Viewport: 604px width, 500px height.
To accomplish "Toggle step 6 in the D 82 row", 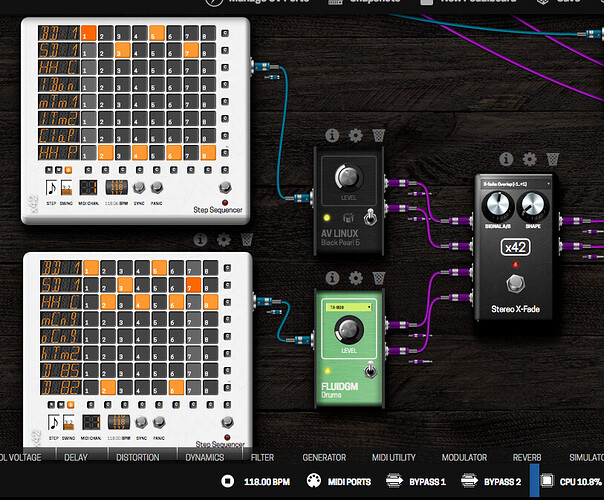I will (x=176, y=387).
